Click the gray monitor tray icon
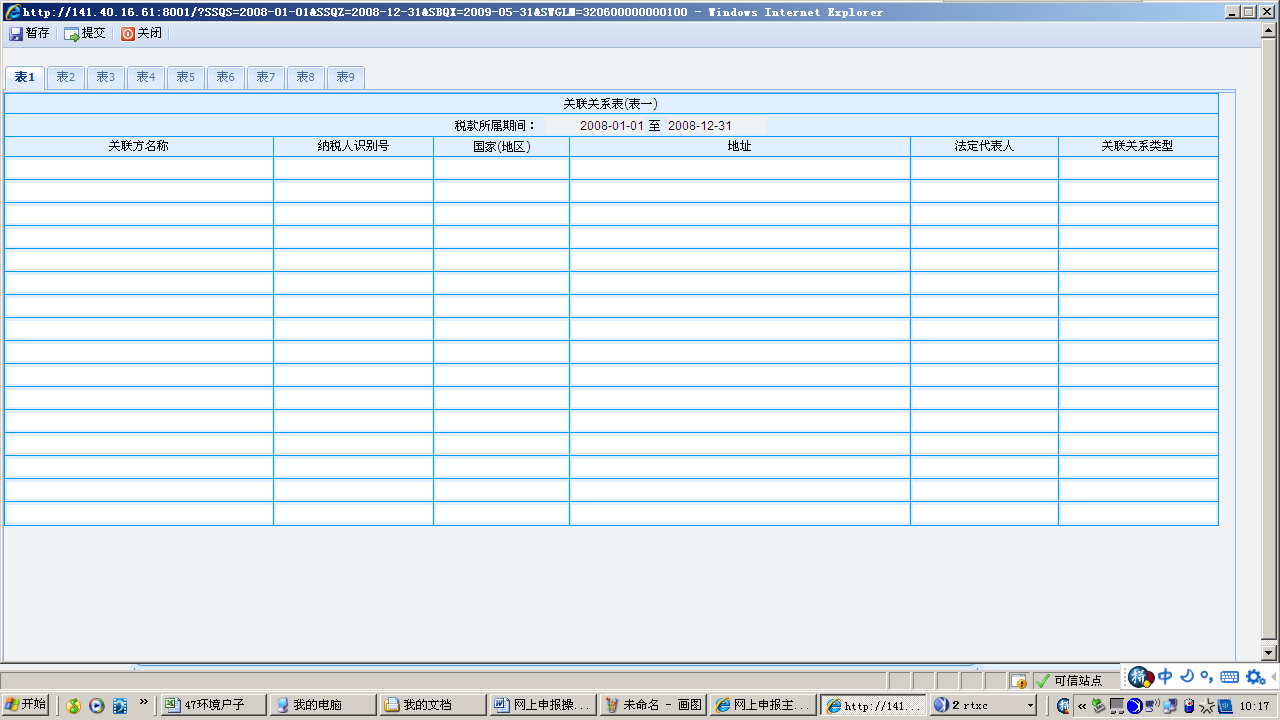 click(x=1117, y=706)
